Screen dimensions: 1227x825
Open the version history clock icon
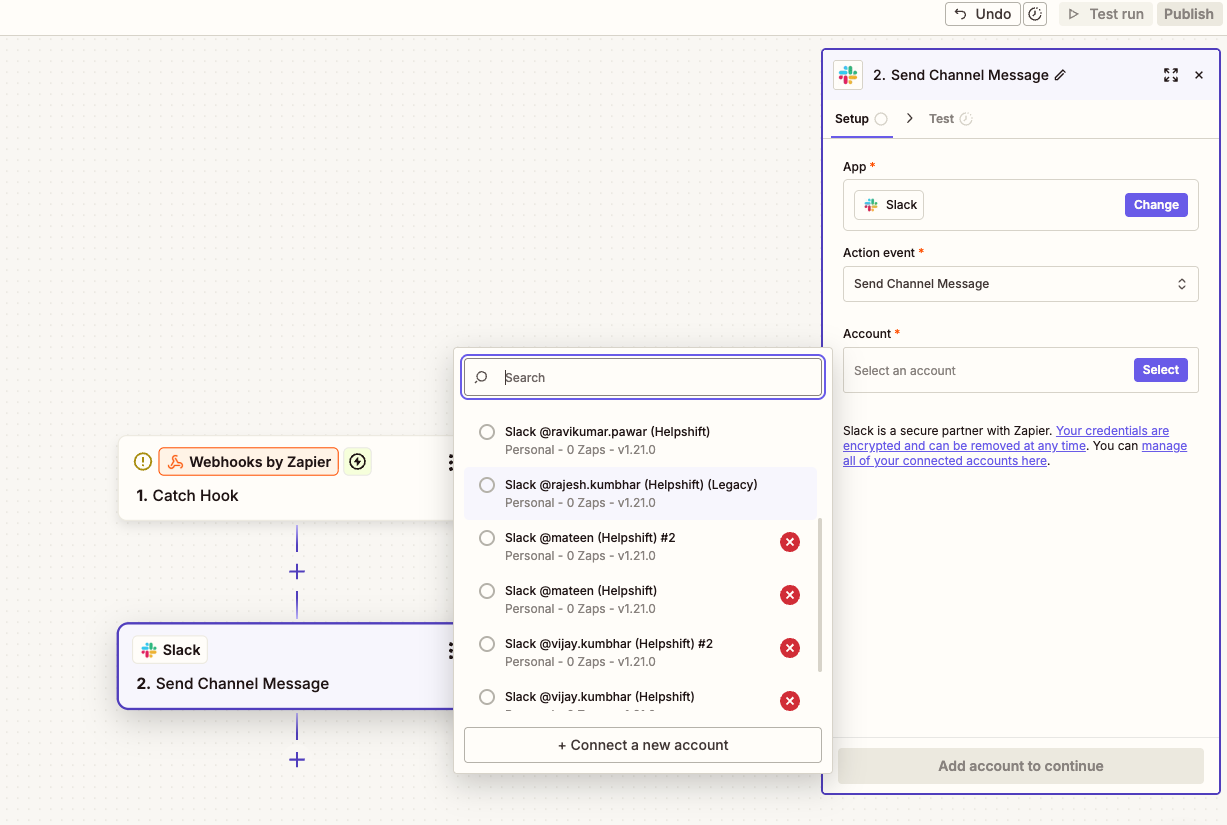[x=1036, y=14]
